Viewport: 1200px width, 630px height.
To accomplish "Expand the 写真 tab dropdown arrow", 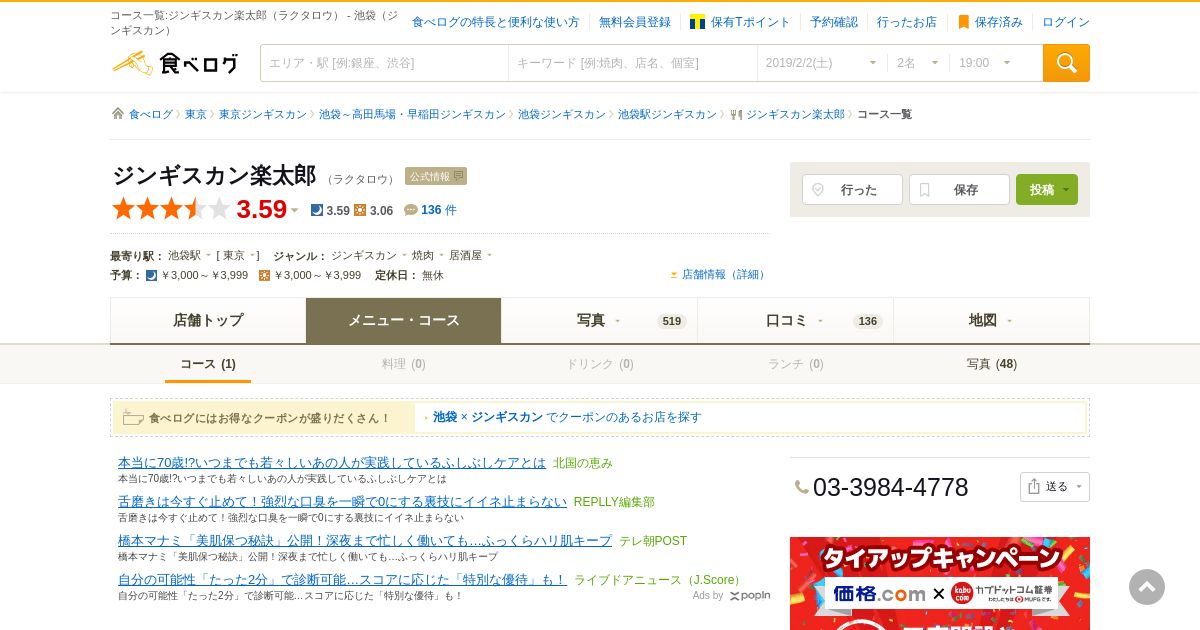I will [x=617, y=321].
